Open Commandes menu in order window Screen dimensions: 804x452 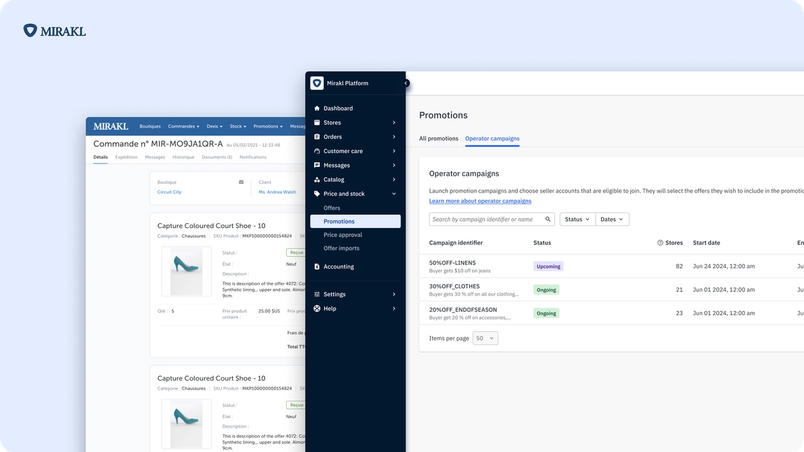click(x=184, y=126)
